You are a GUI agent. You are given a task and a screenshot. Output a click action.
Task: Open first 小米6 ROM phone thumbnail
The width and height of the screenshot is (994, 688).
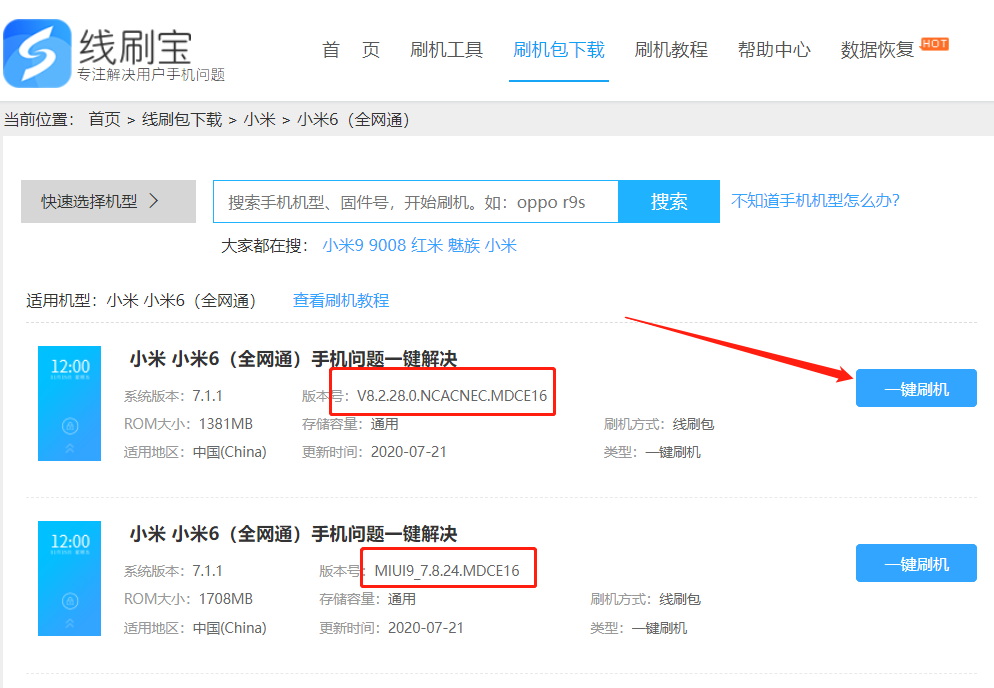click(70, 403)
